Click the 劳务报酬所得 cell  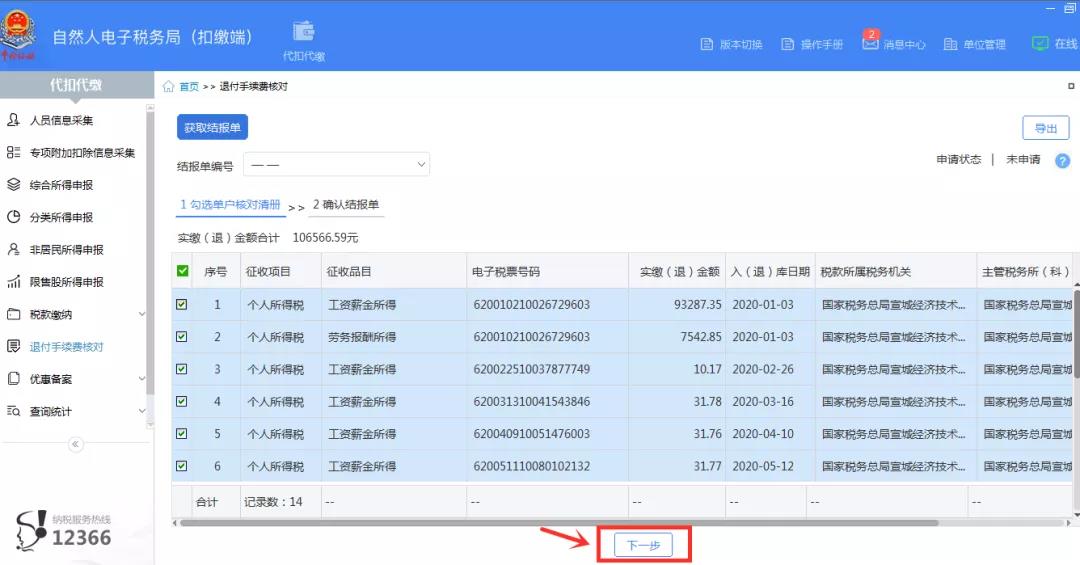click(x=393, y=336)
